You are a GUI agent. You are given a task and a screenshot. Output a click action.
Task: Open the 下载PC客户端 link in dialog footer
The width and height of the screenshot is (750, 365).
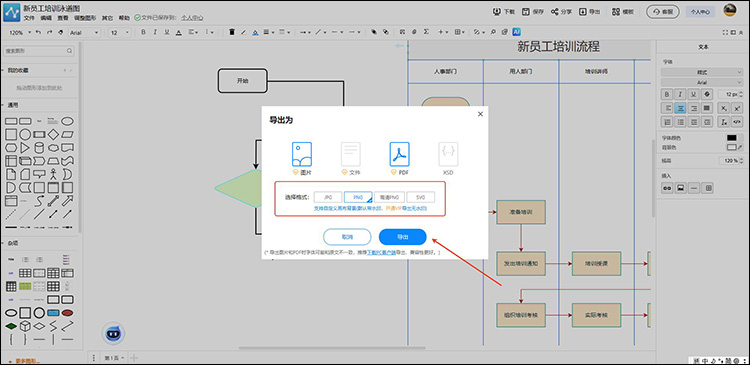(381, 252)
